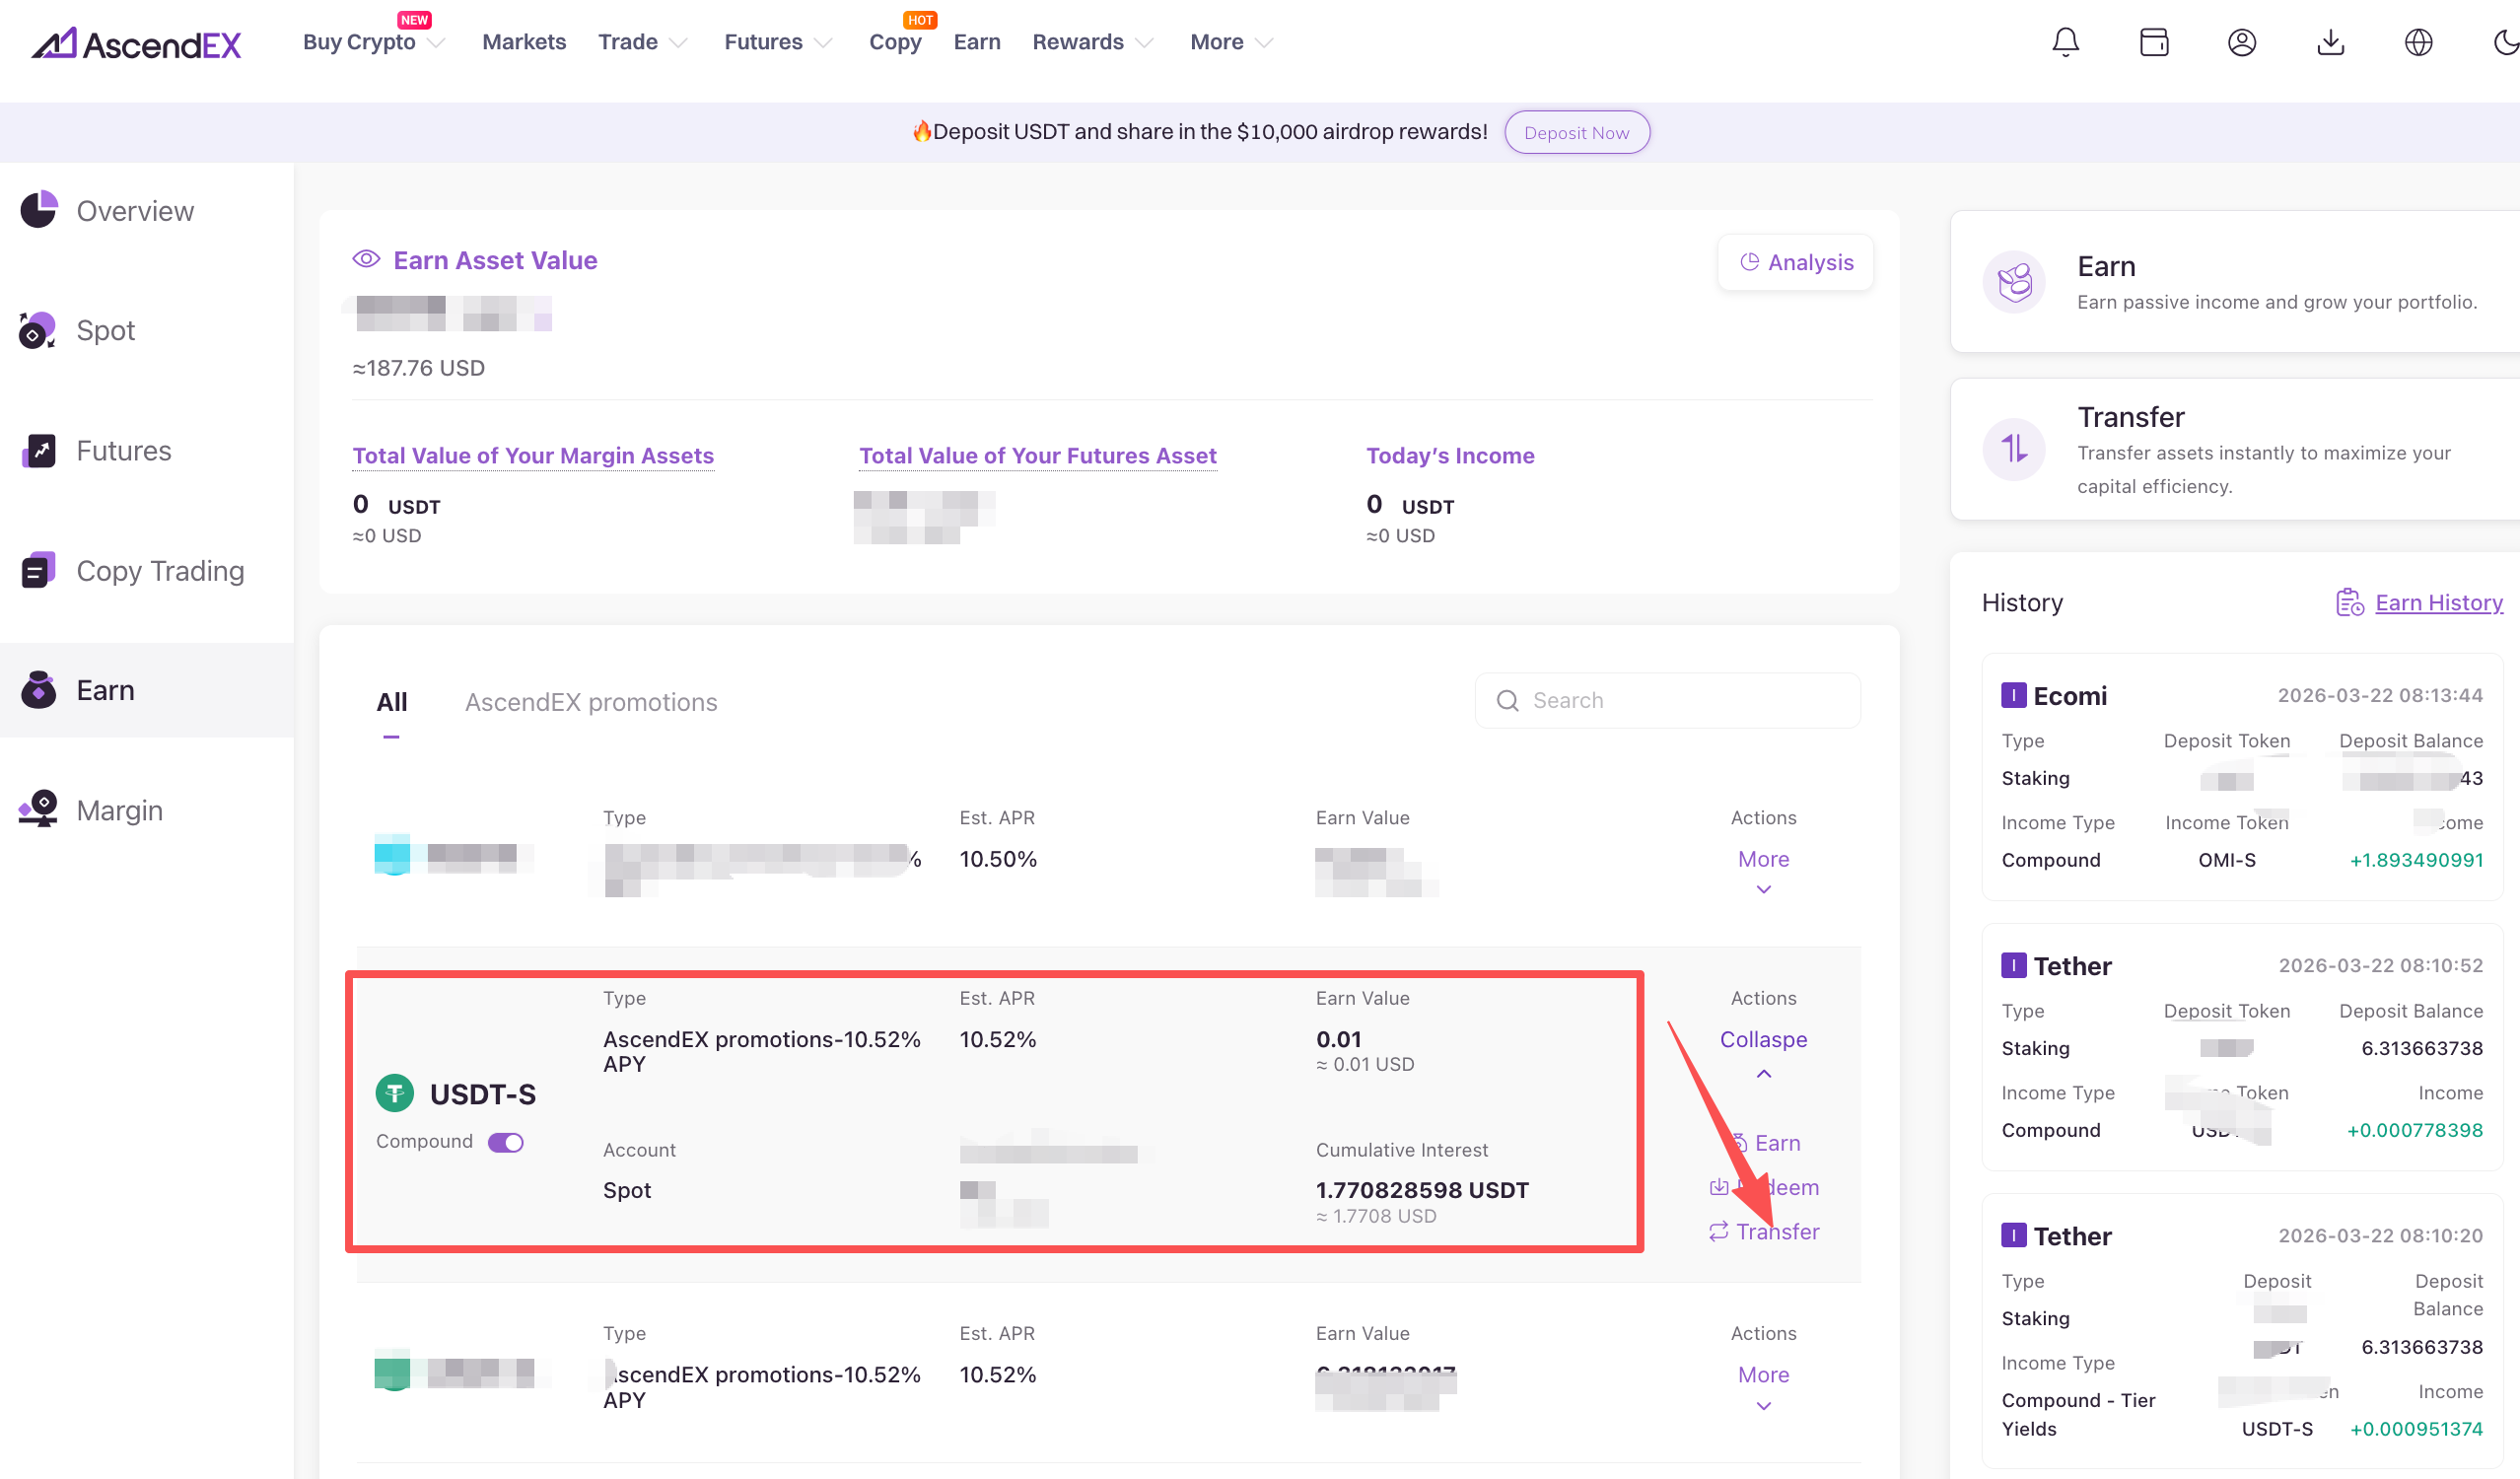The image size is (2520, 1479).
Task: Open the wallet icon in header
Action: click(x=2153, y=42)
